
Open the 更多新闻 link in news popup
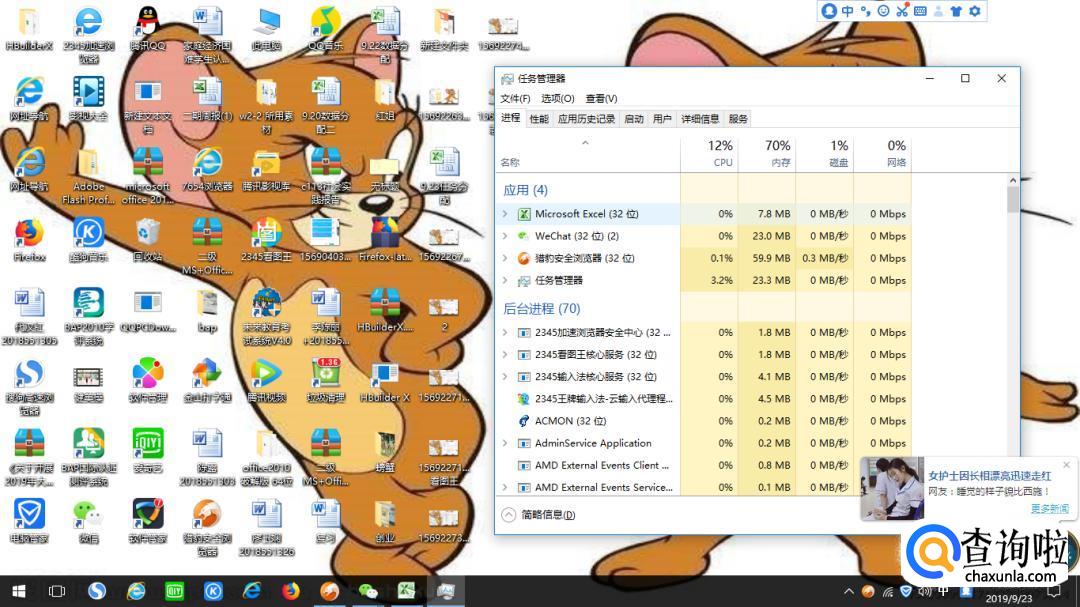point(1050,508)
